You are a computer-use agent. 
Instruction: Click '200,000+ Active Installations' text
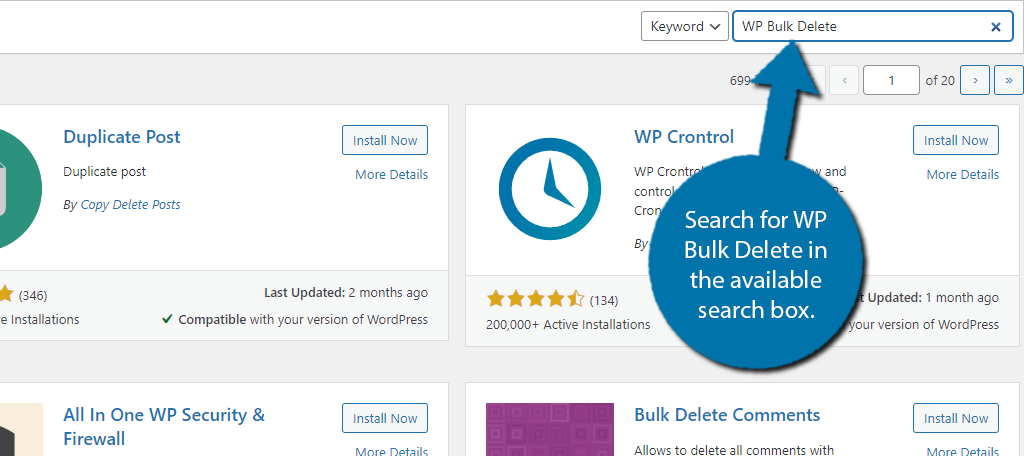(568, 324)
